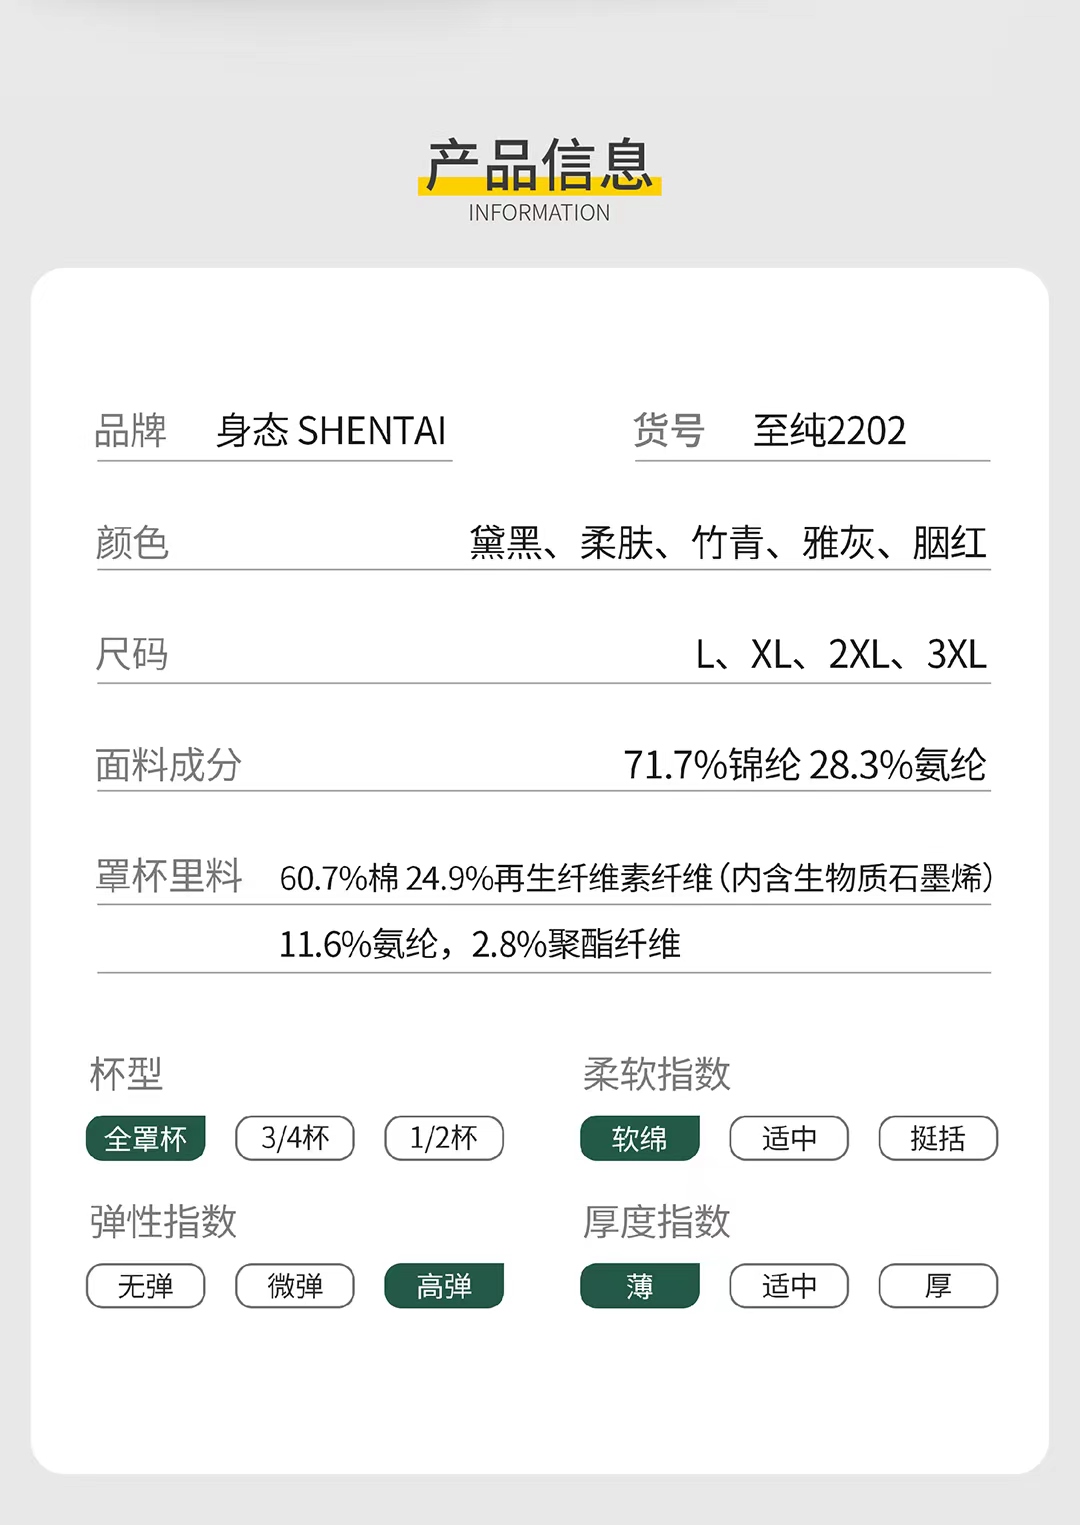Choose 适中 under 厚度指数
The width and height of the screenshot is (1080, 1525).
(789, 1286)
